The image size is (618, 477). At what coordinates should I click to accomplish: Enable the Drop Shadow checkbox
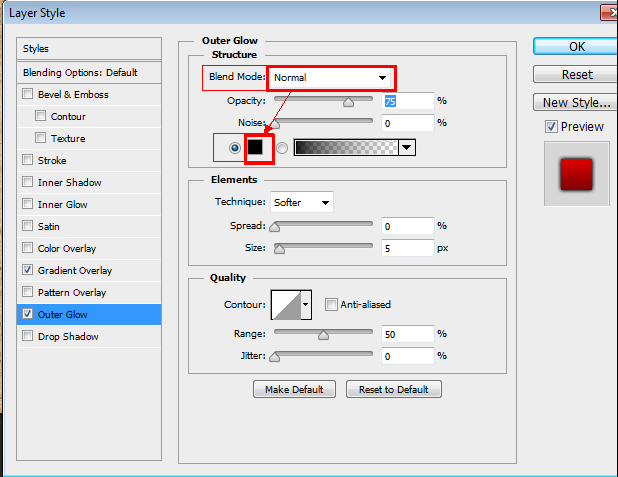pos(28,336)
